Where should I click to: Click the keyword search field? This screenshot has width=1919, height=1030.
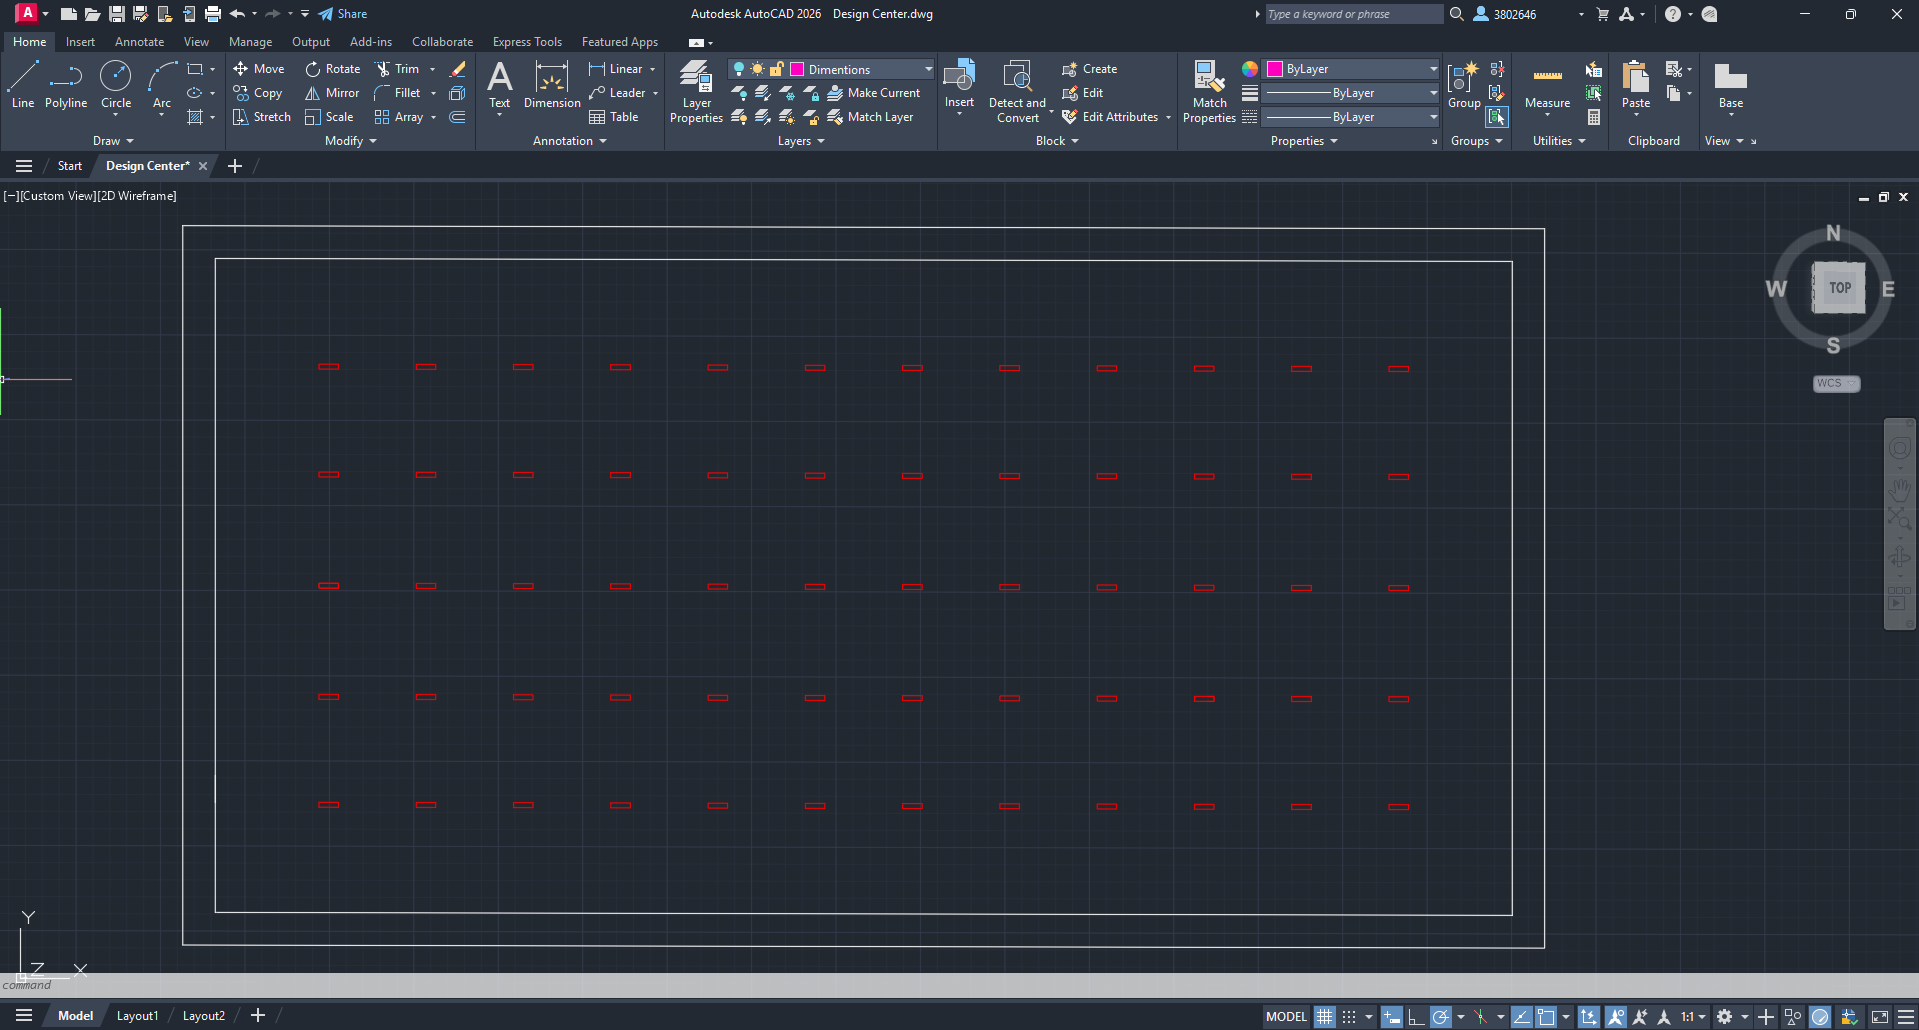pyautogui.click(x=1354, y=14)
